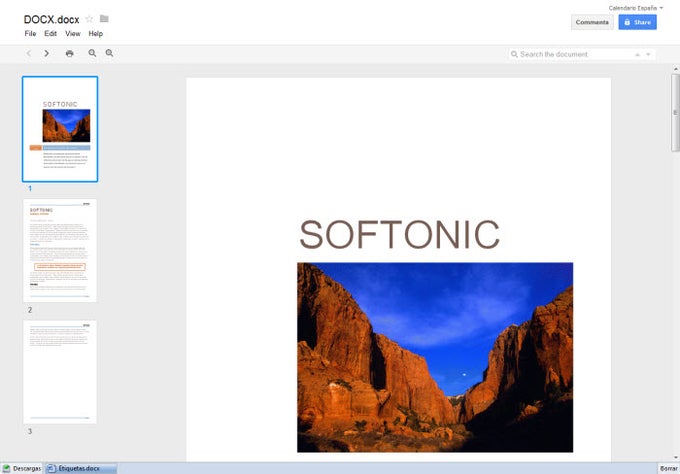
Task: Open the View menu
Action: click(73, 33)
